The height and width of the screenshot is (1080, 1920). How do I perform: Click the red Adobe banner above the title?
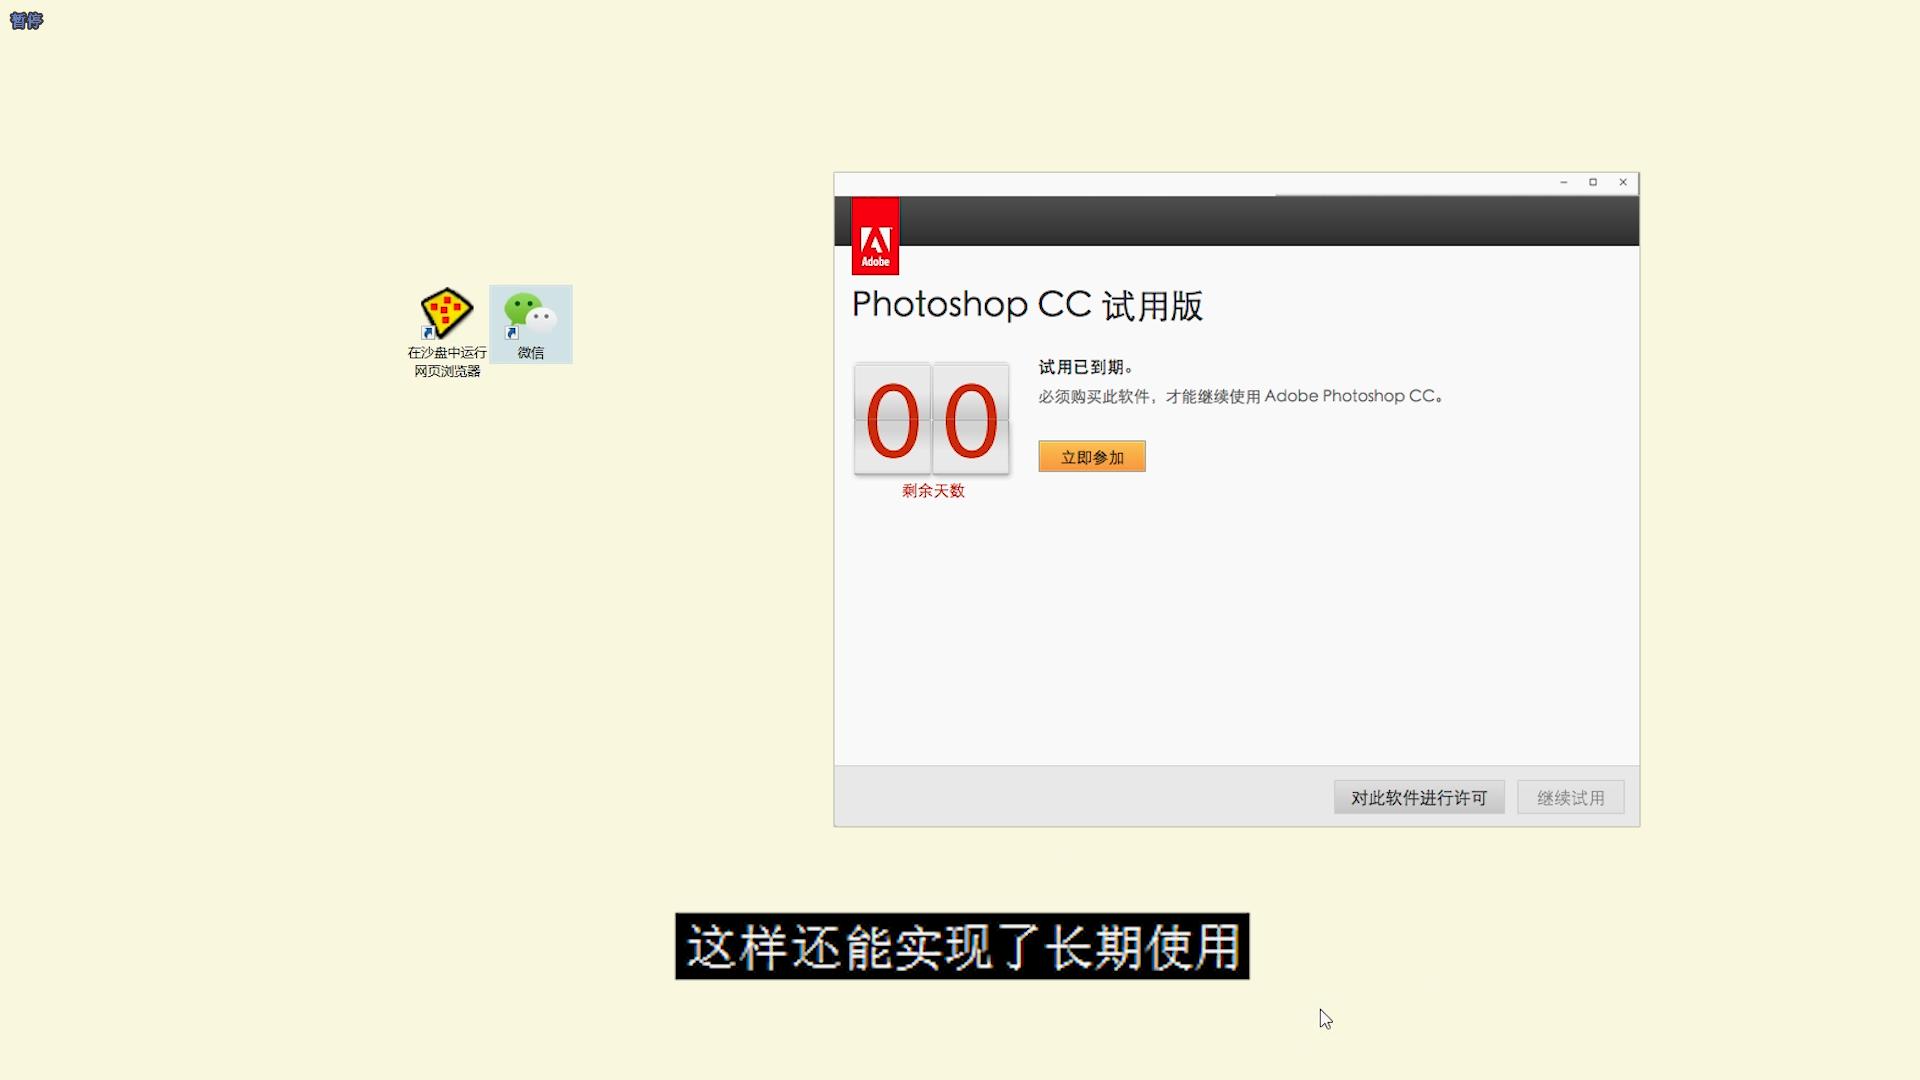coord(876,235)
